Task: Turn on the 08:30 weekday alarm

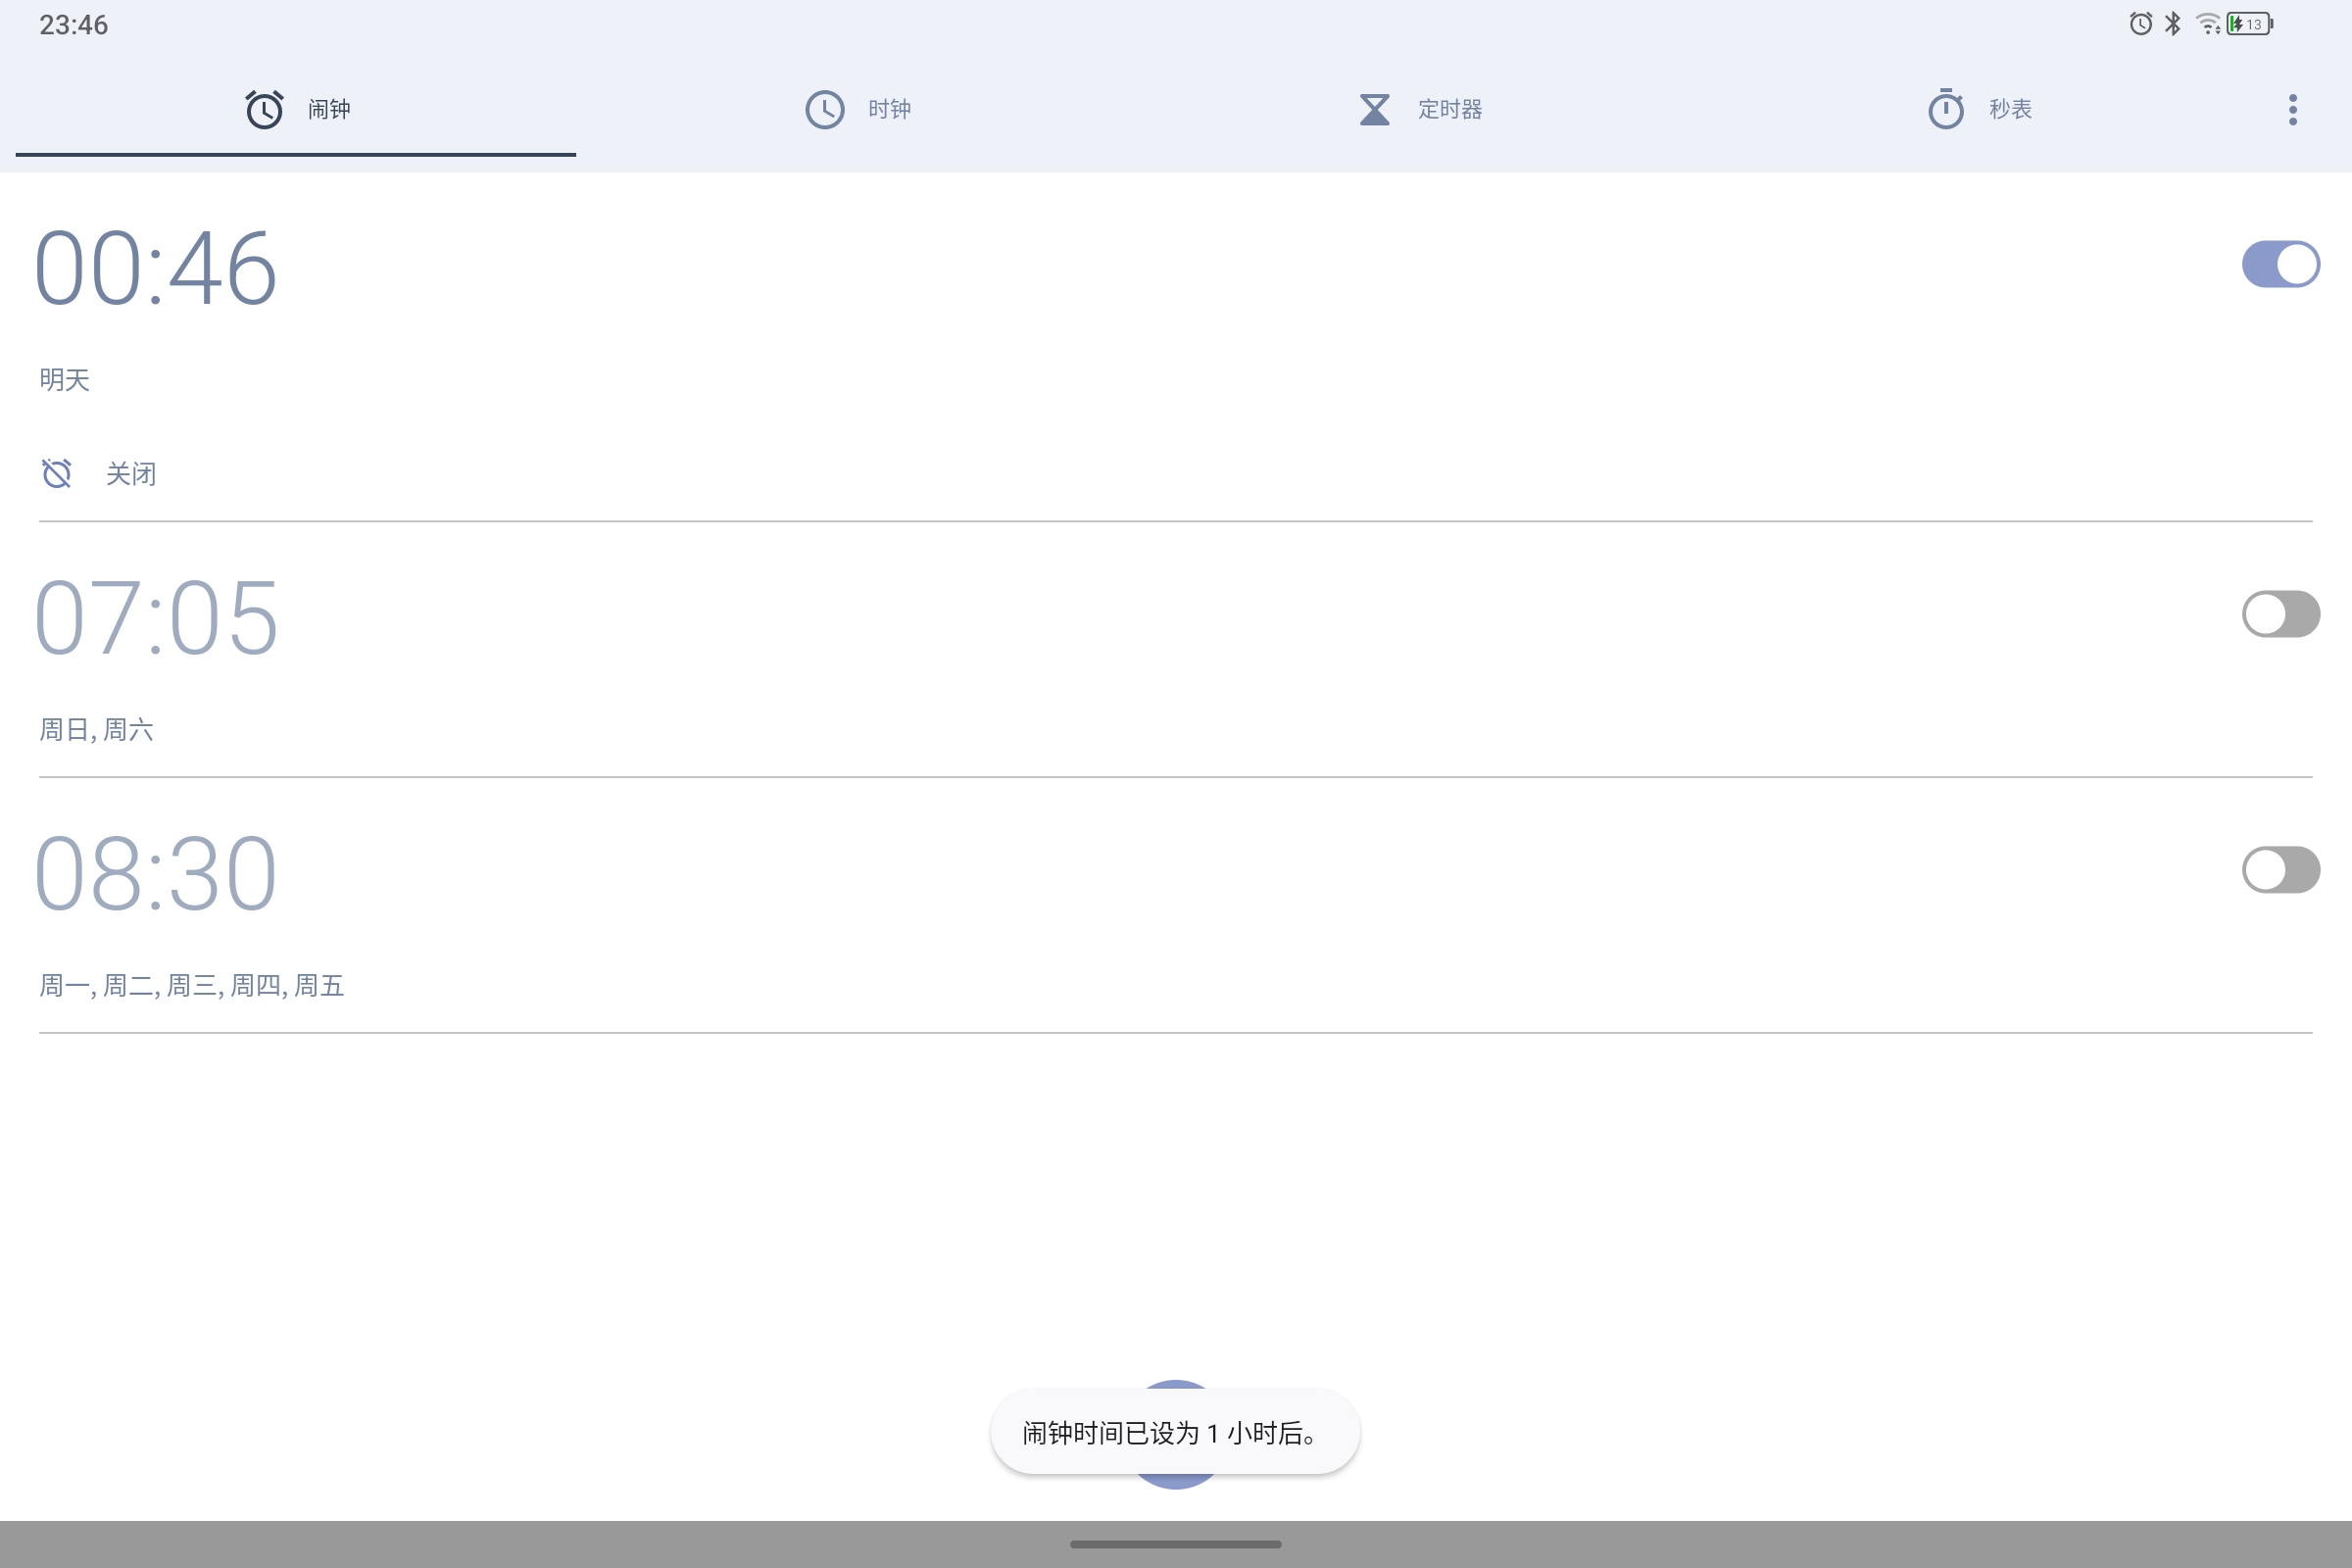Action: 2281,870
